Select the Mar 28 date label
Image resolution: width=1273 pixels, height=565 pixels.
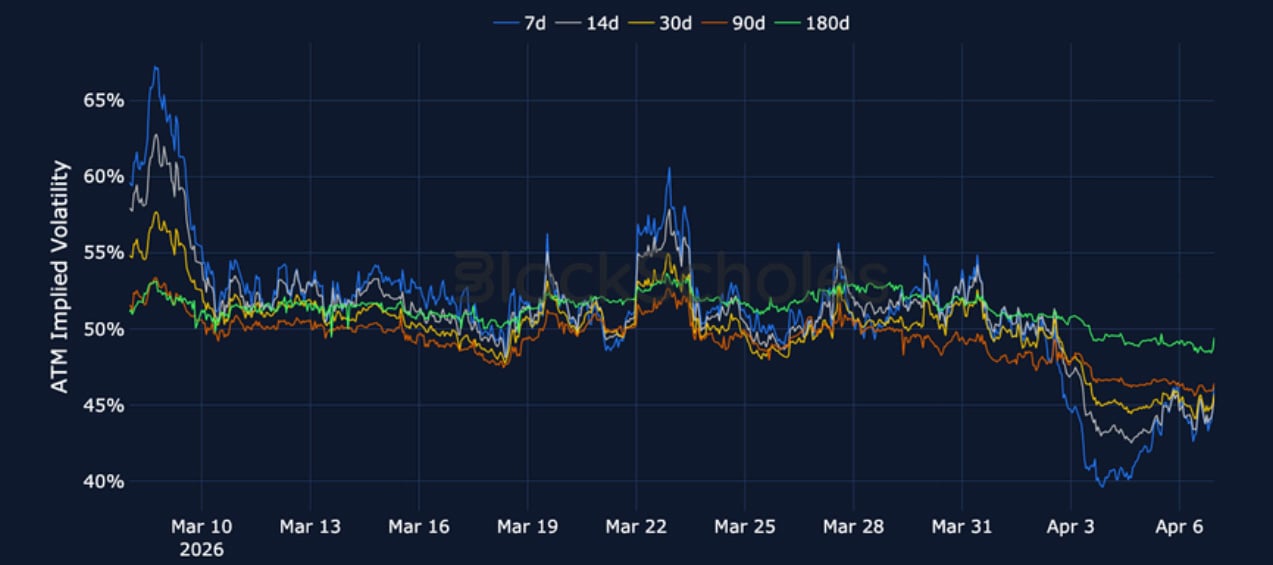(x=853, y=526)
